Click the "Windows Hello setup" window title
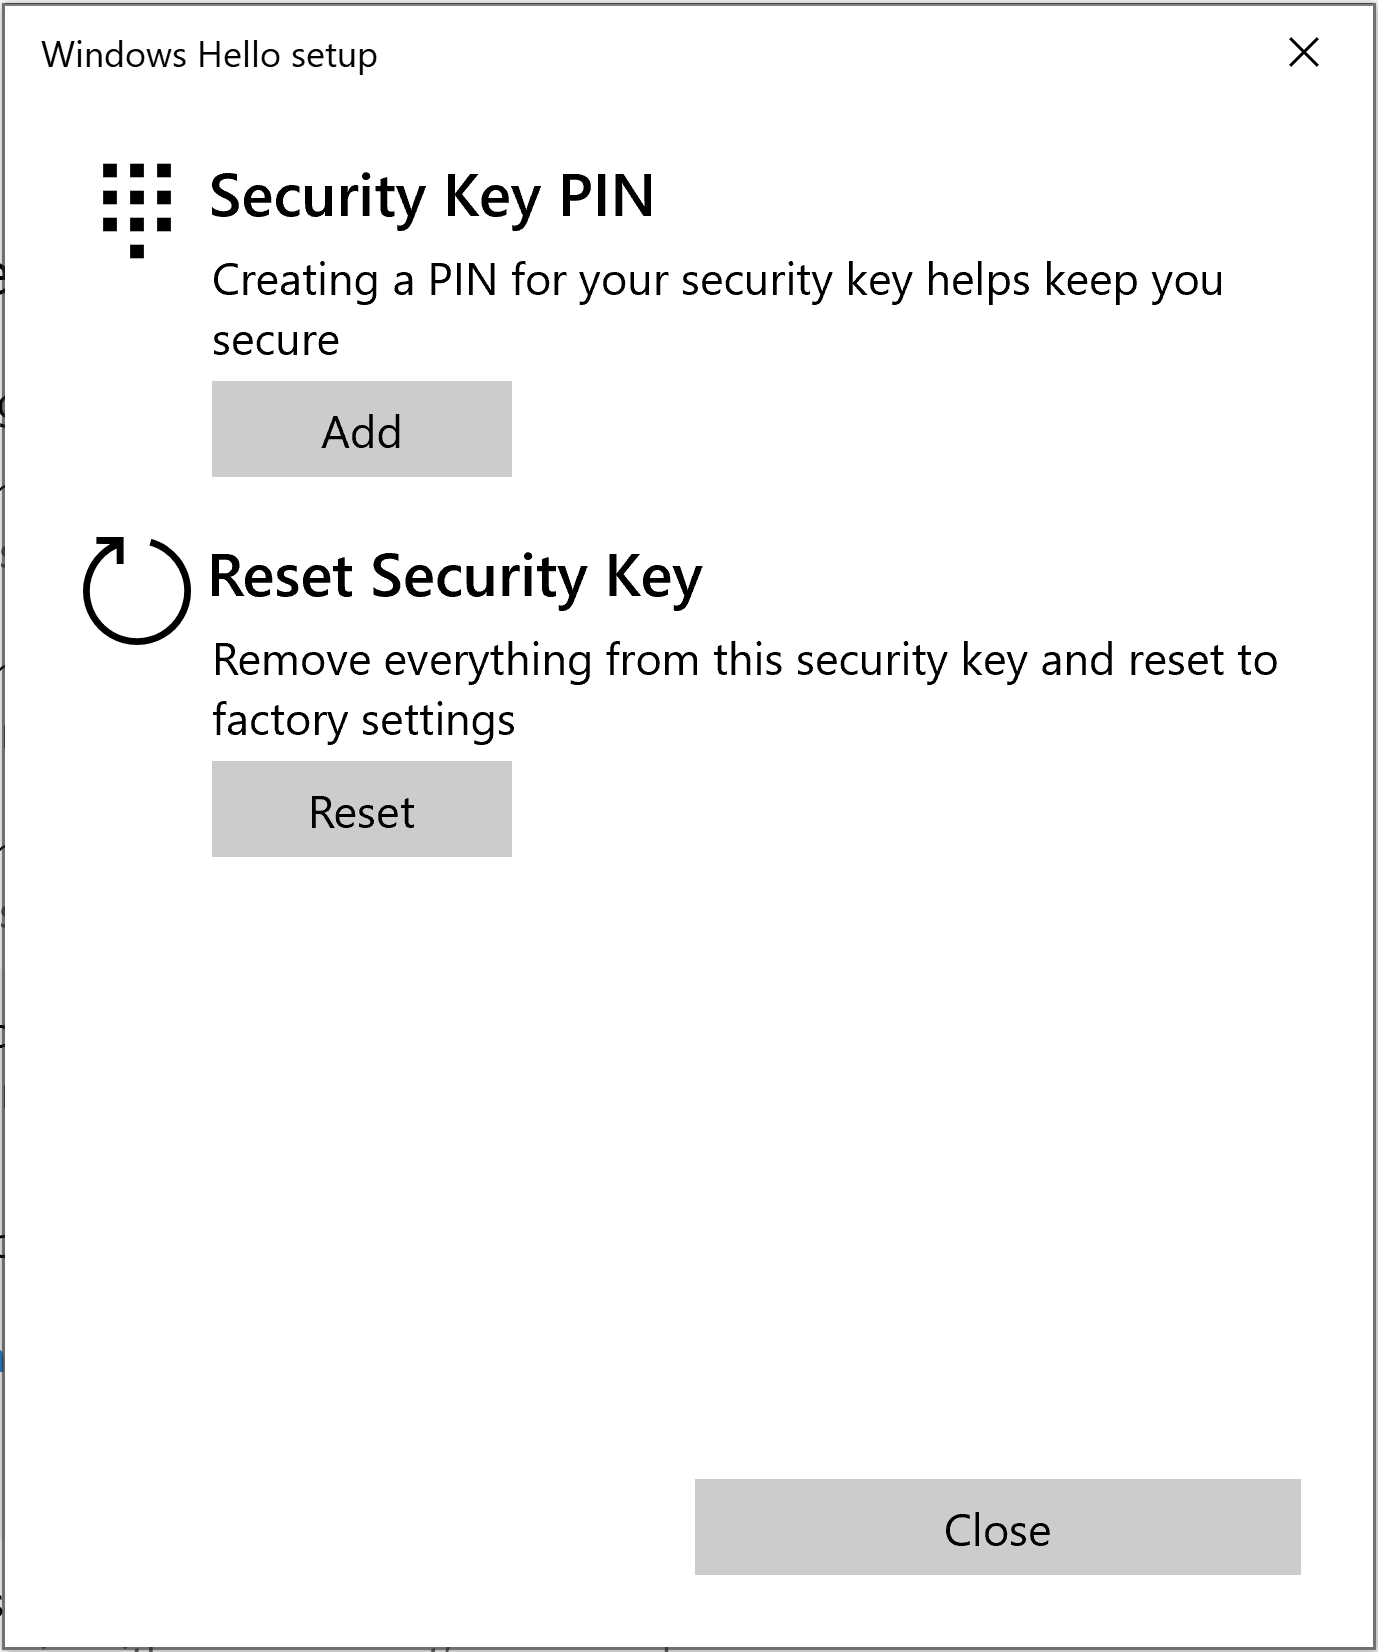Viewport: 1378px width, 1652px height. 209,55
